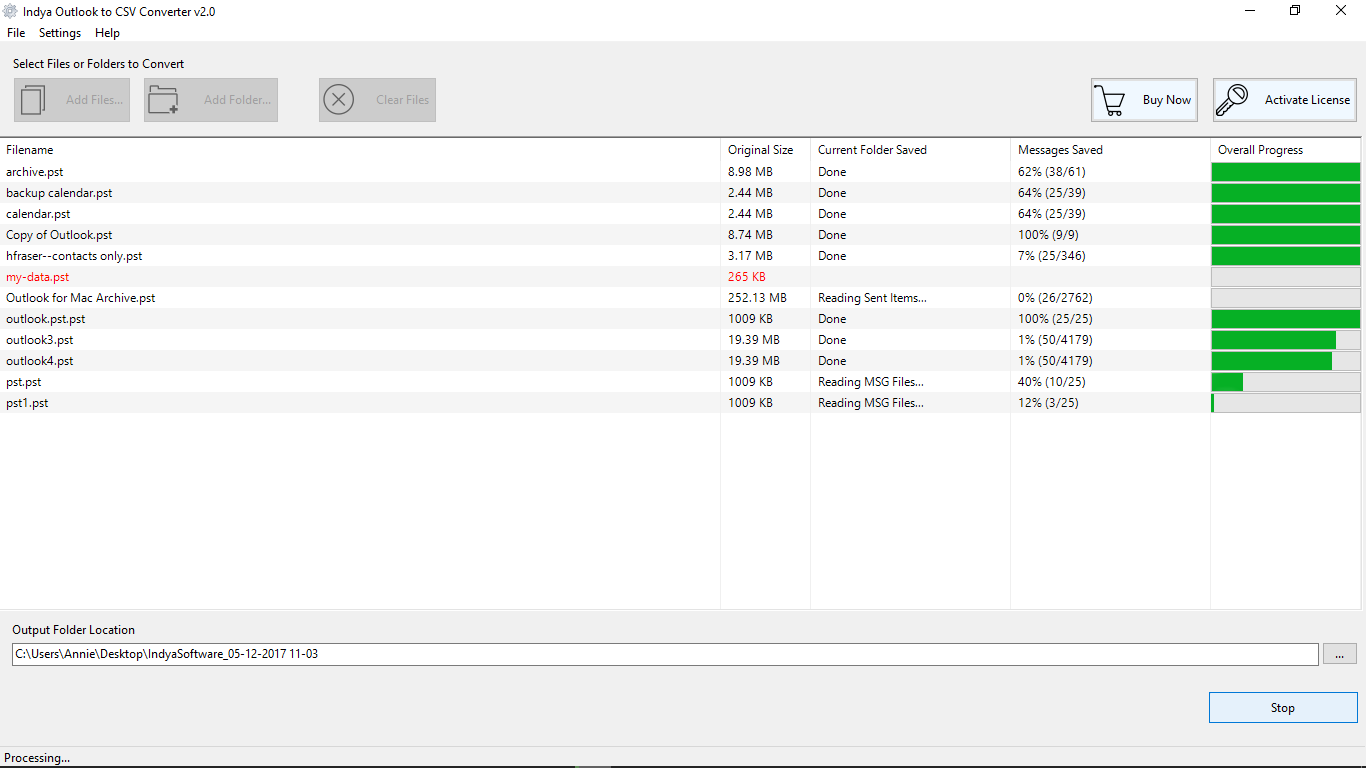Click the 62% (38/61) messages cell
This screenshot has width=1366, height=768.
1051,172
